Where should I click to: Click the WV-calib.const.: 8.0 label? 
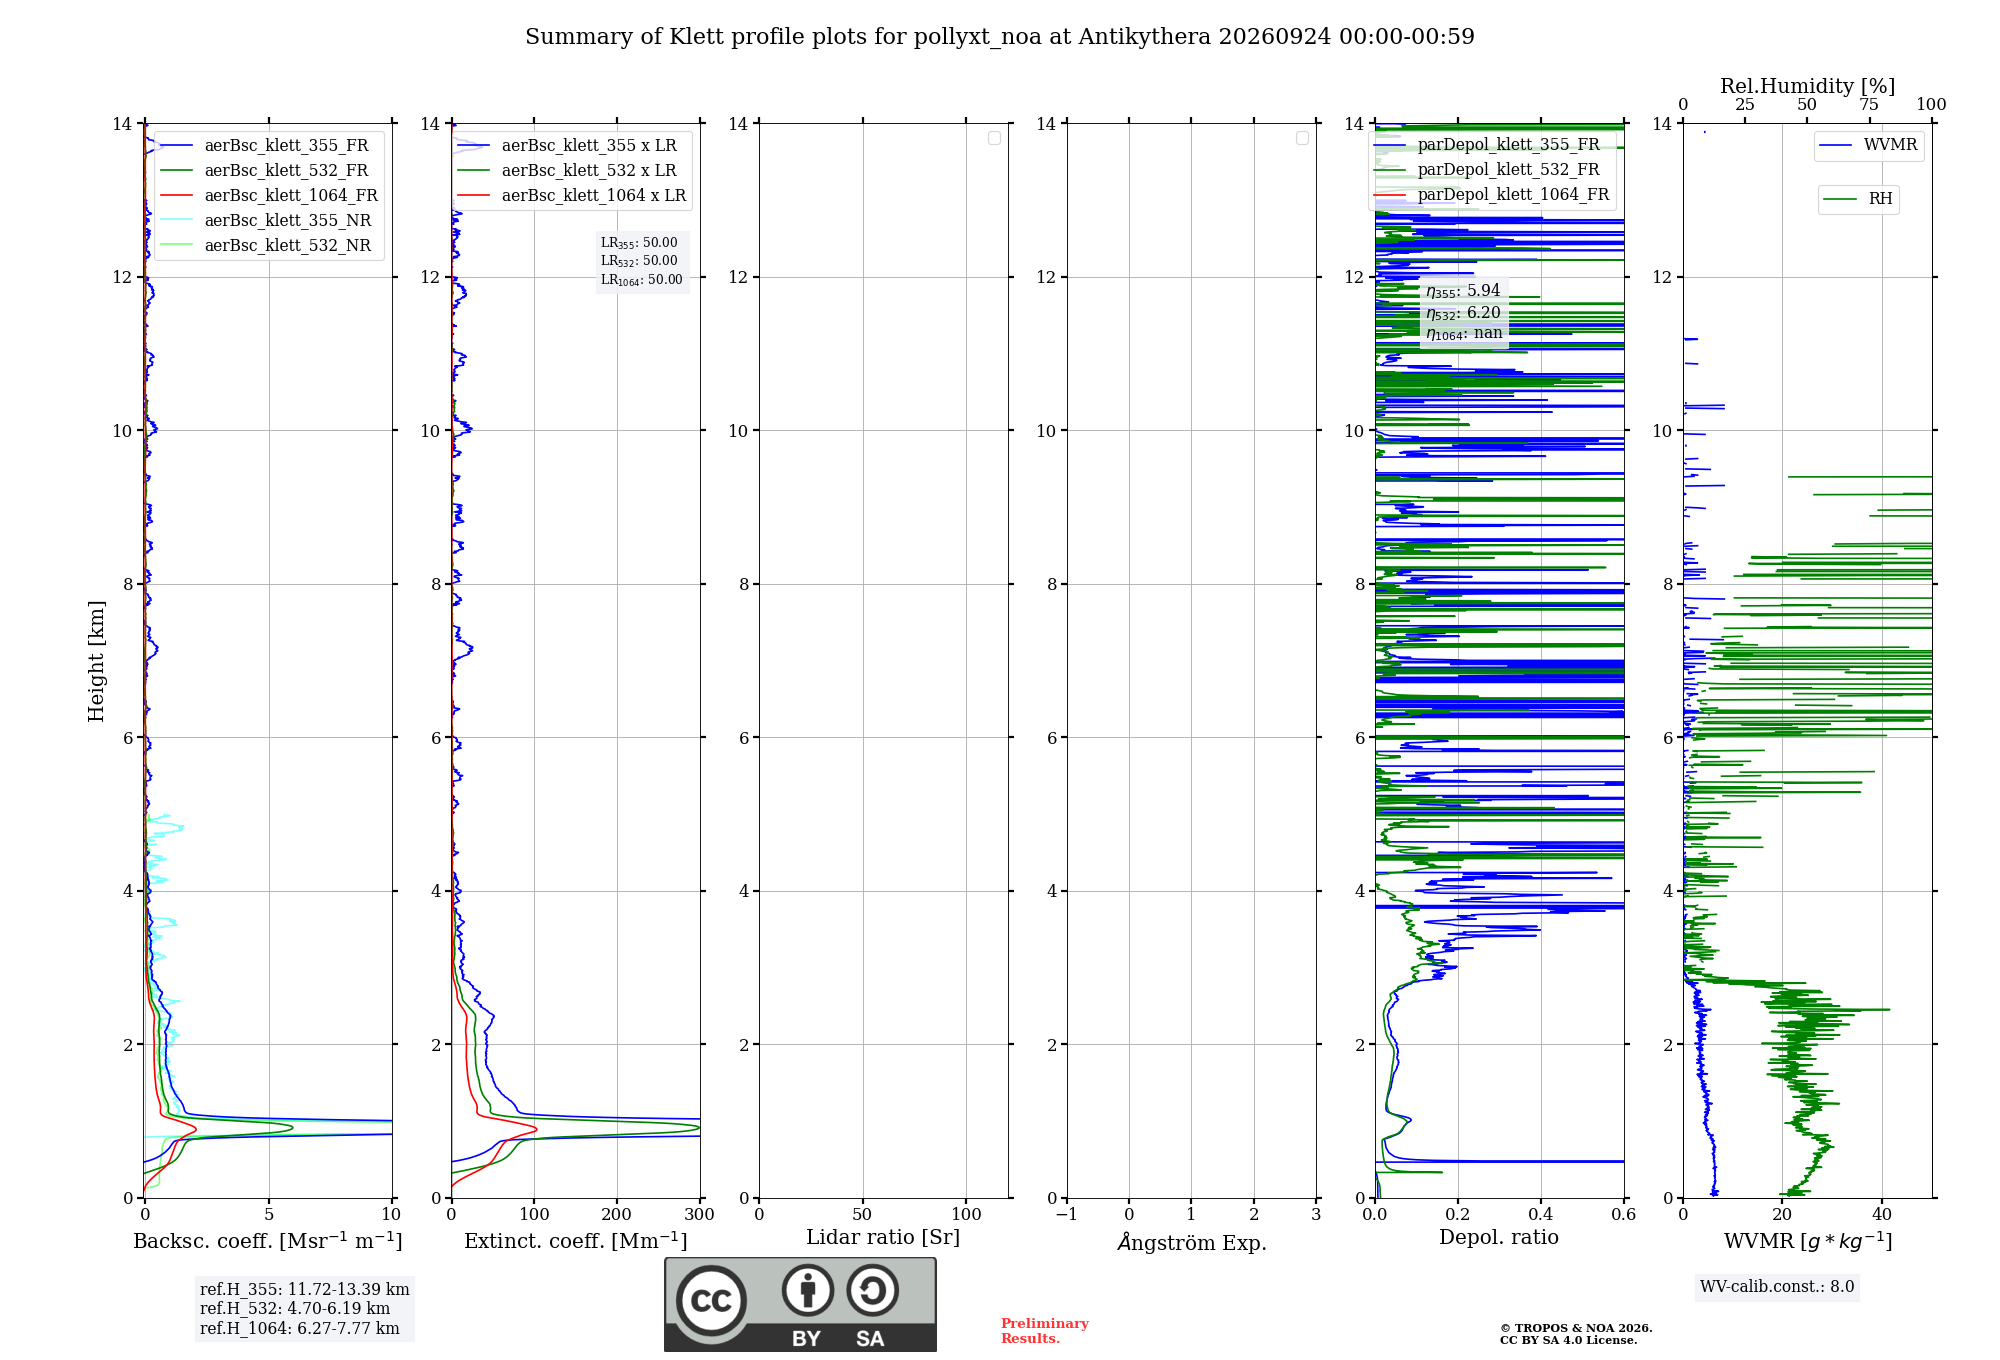pos(1777,1287)
